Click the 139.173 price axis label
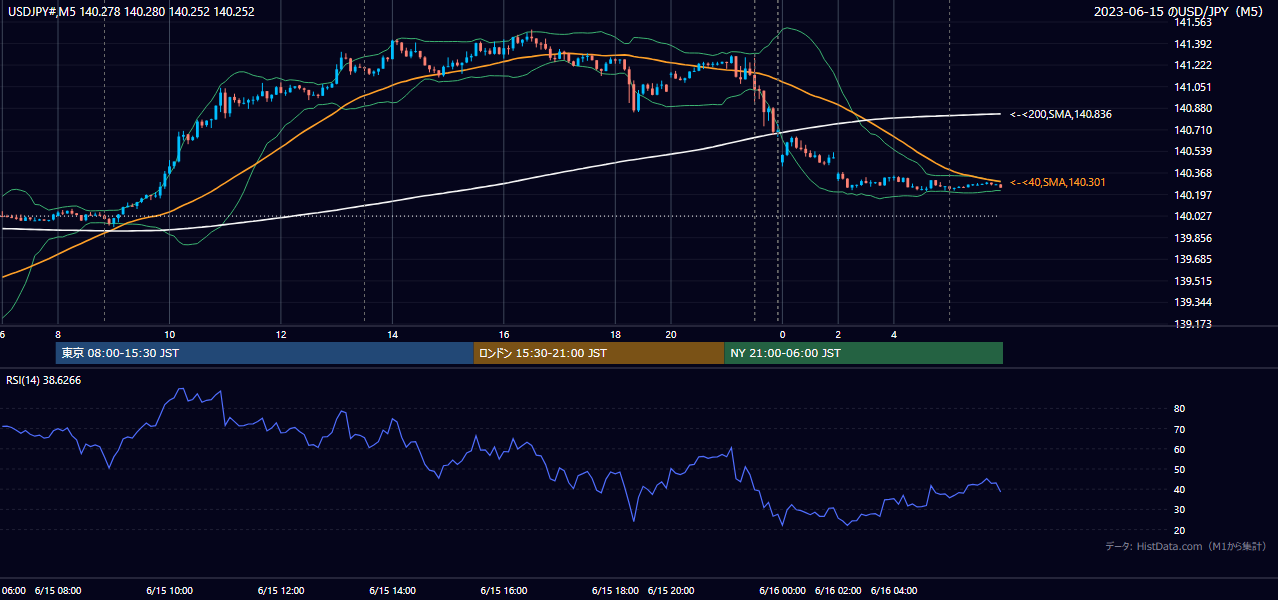This screenshot has height=600, width=1278. click(x=1193, y=324)
